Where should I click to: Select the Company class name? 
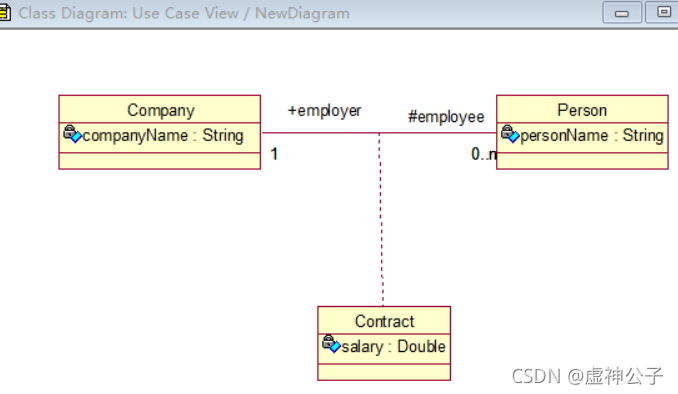tap(161, 110)
